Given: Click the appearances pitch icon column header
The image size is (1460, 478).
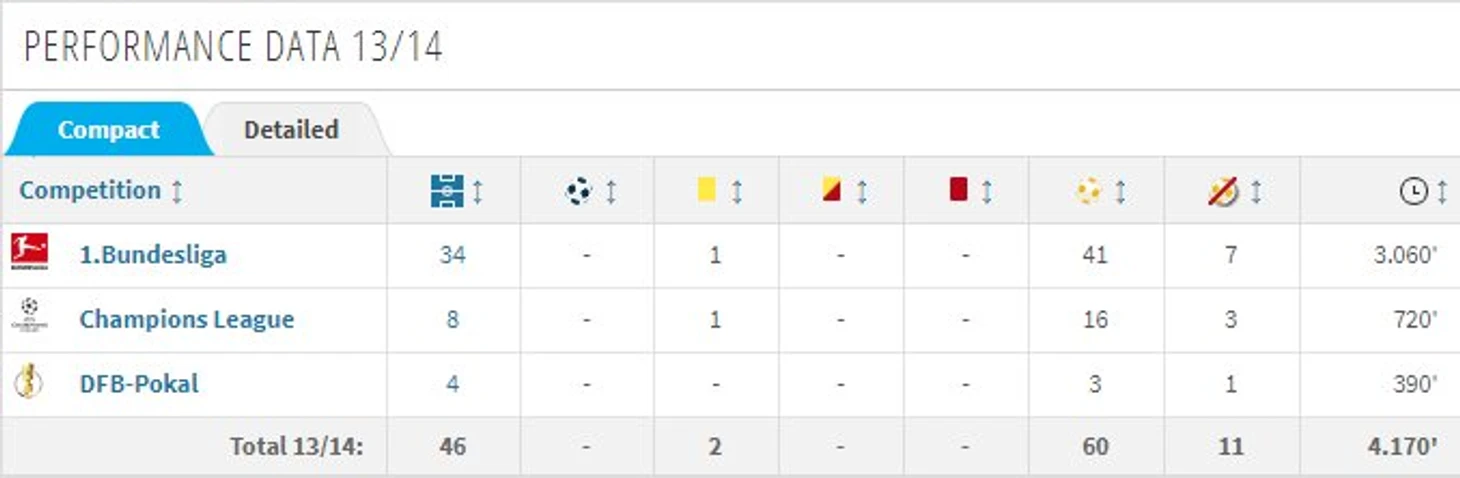Looking at the screenshot, I should click(447, 190).
